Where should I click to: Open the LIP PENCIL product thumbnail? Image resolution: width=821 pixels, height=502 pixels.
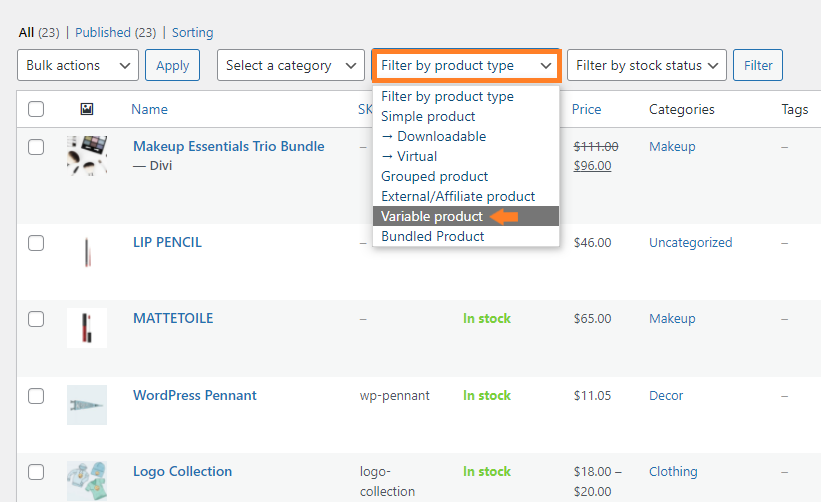(x=87, y=252)
